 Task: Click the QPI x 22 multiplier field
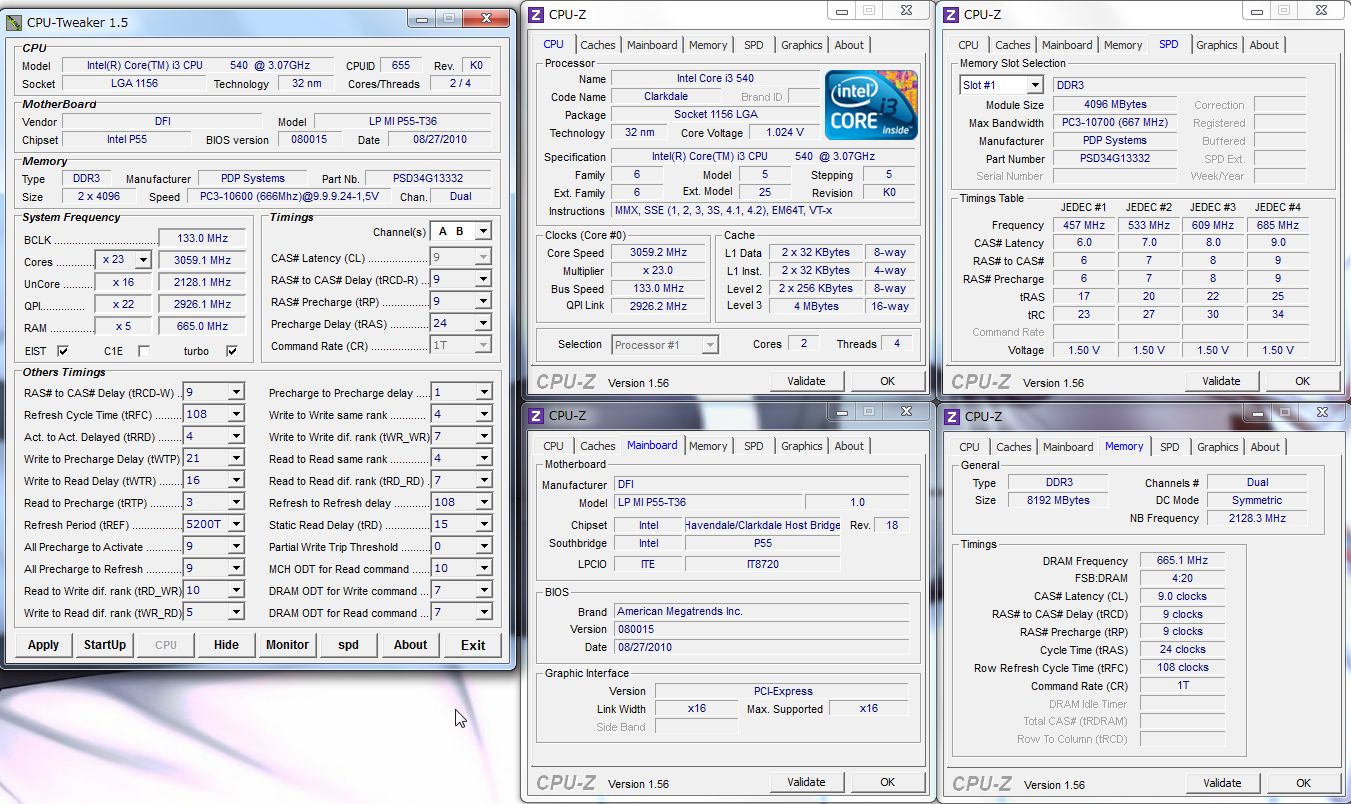[124, 304]
